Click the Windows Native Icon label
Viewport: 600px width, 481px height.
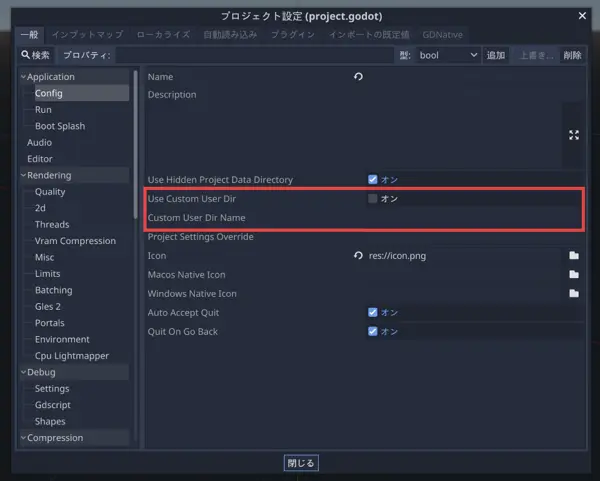pos(192,293)
